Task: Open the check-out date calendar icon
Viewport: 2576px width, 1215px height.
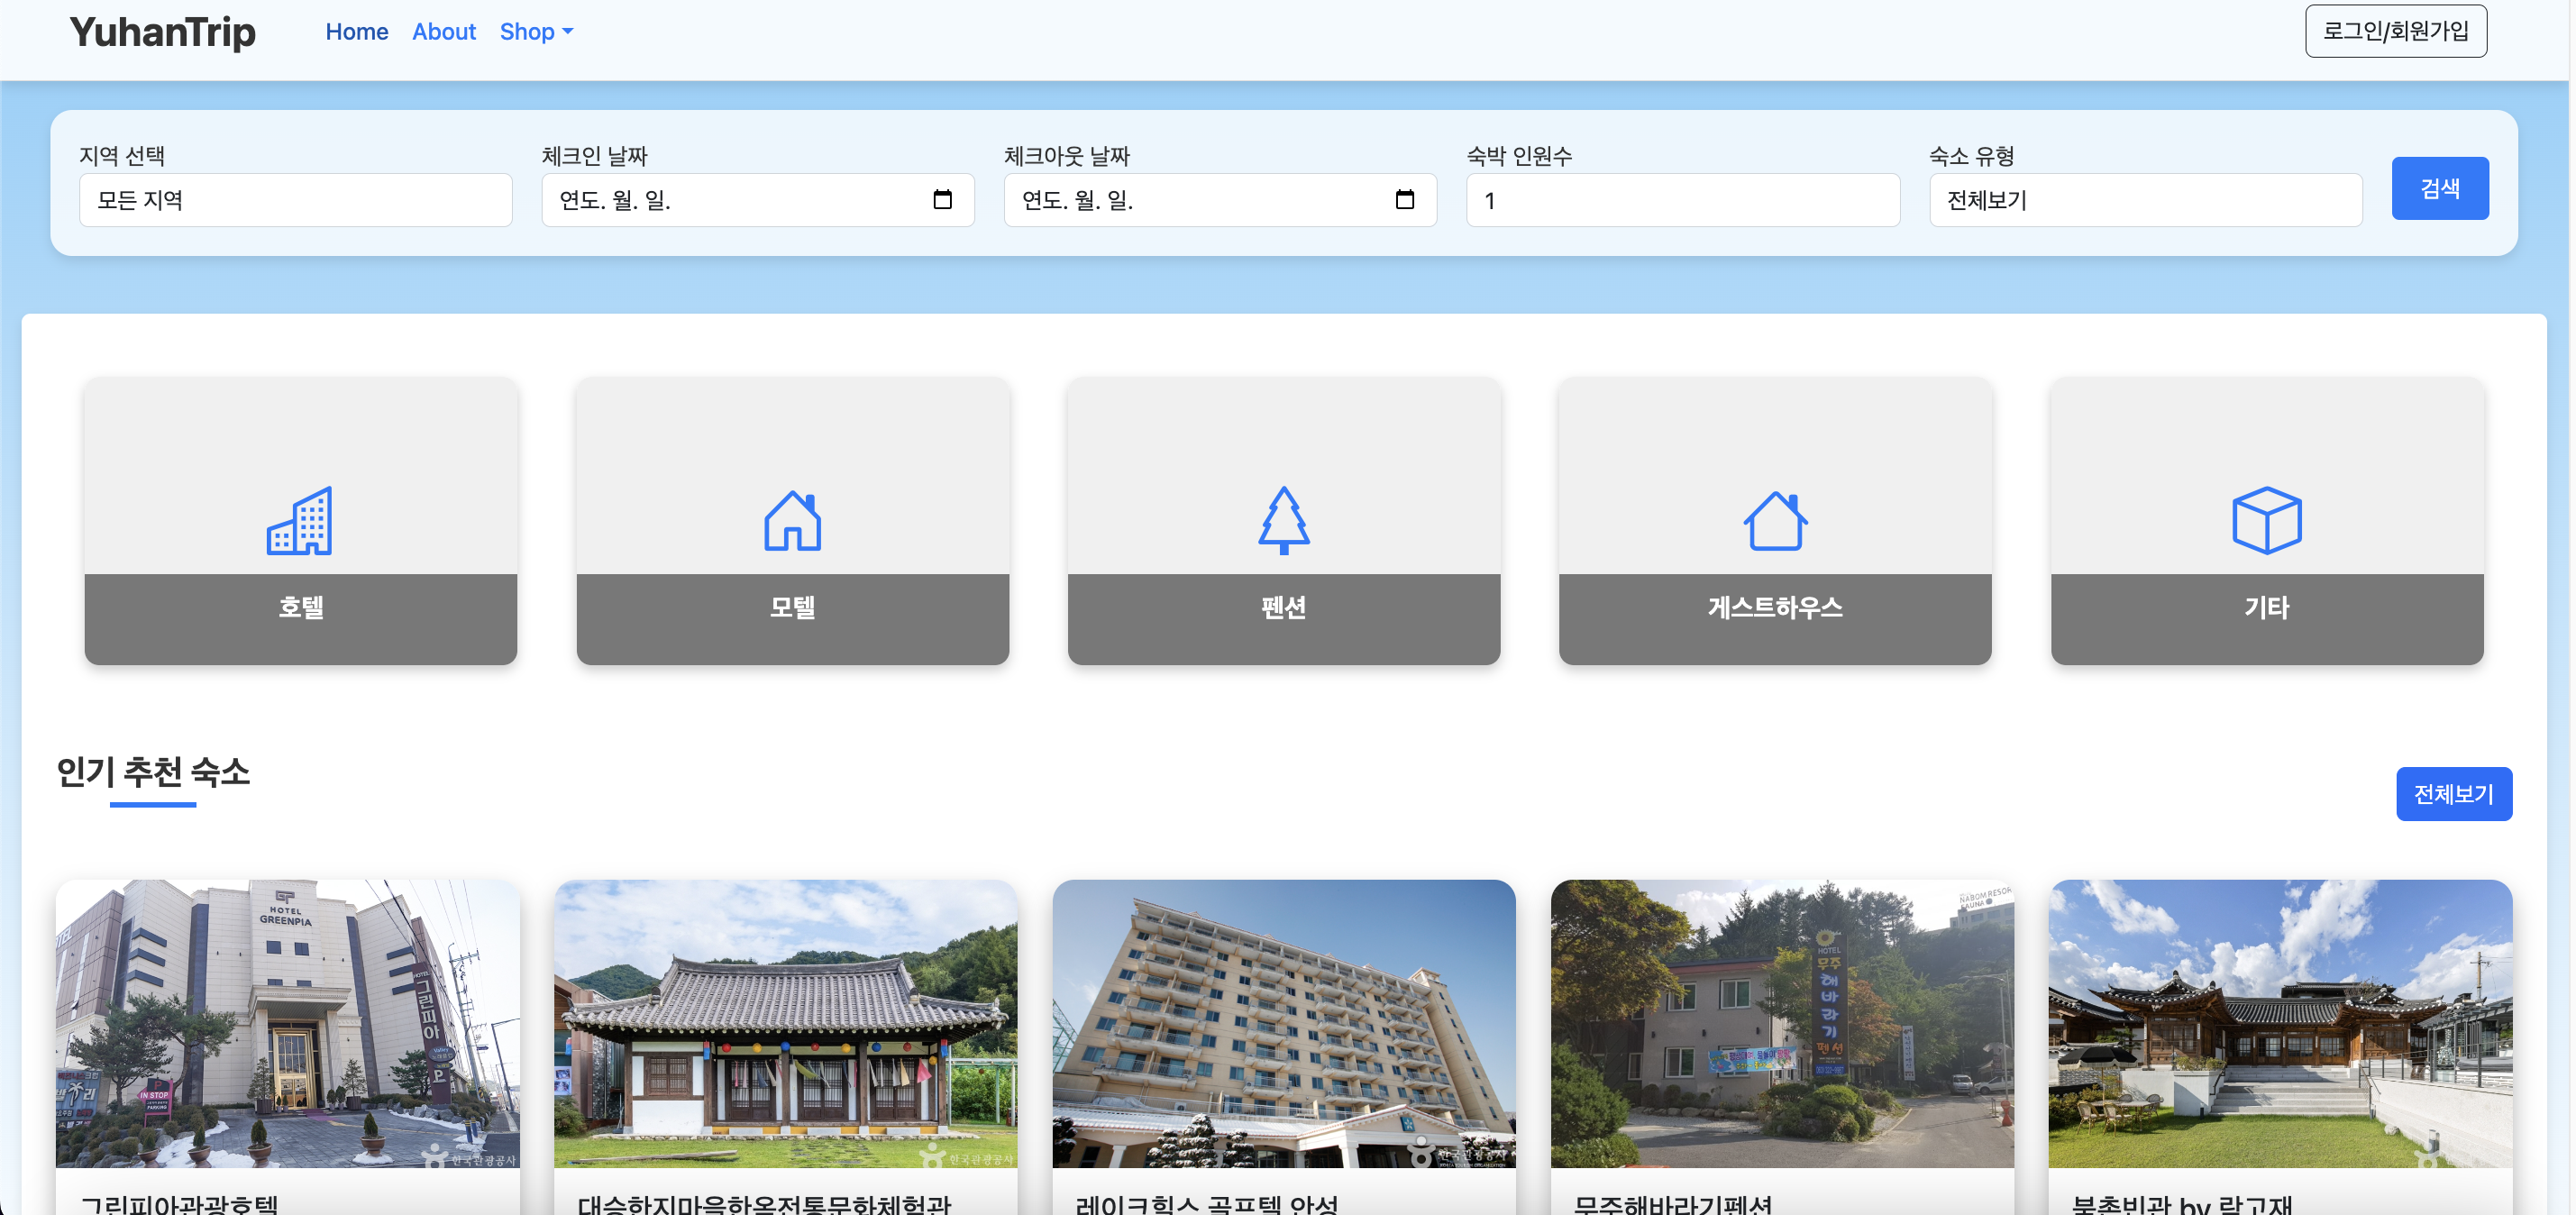Action: (x=1404, y=200)
